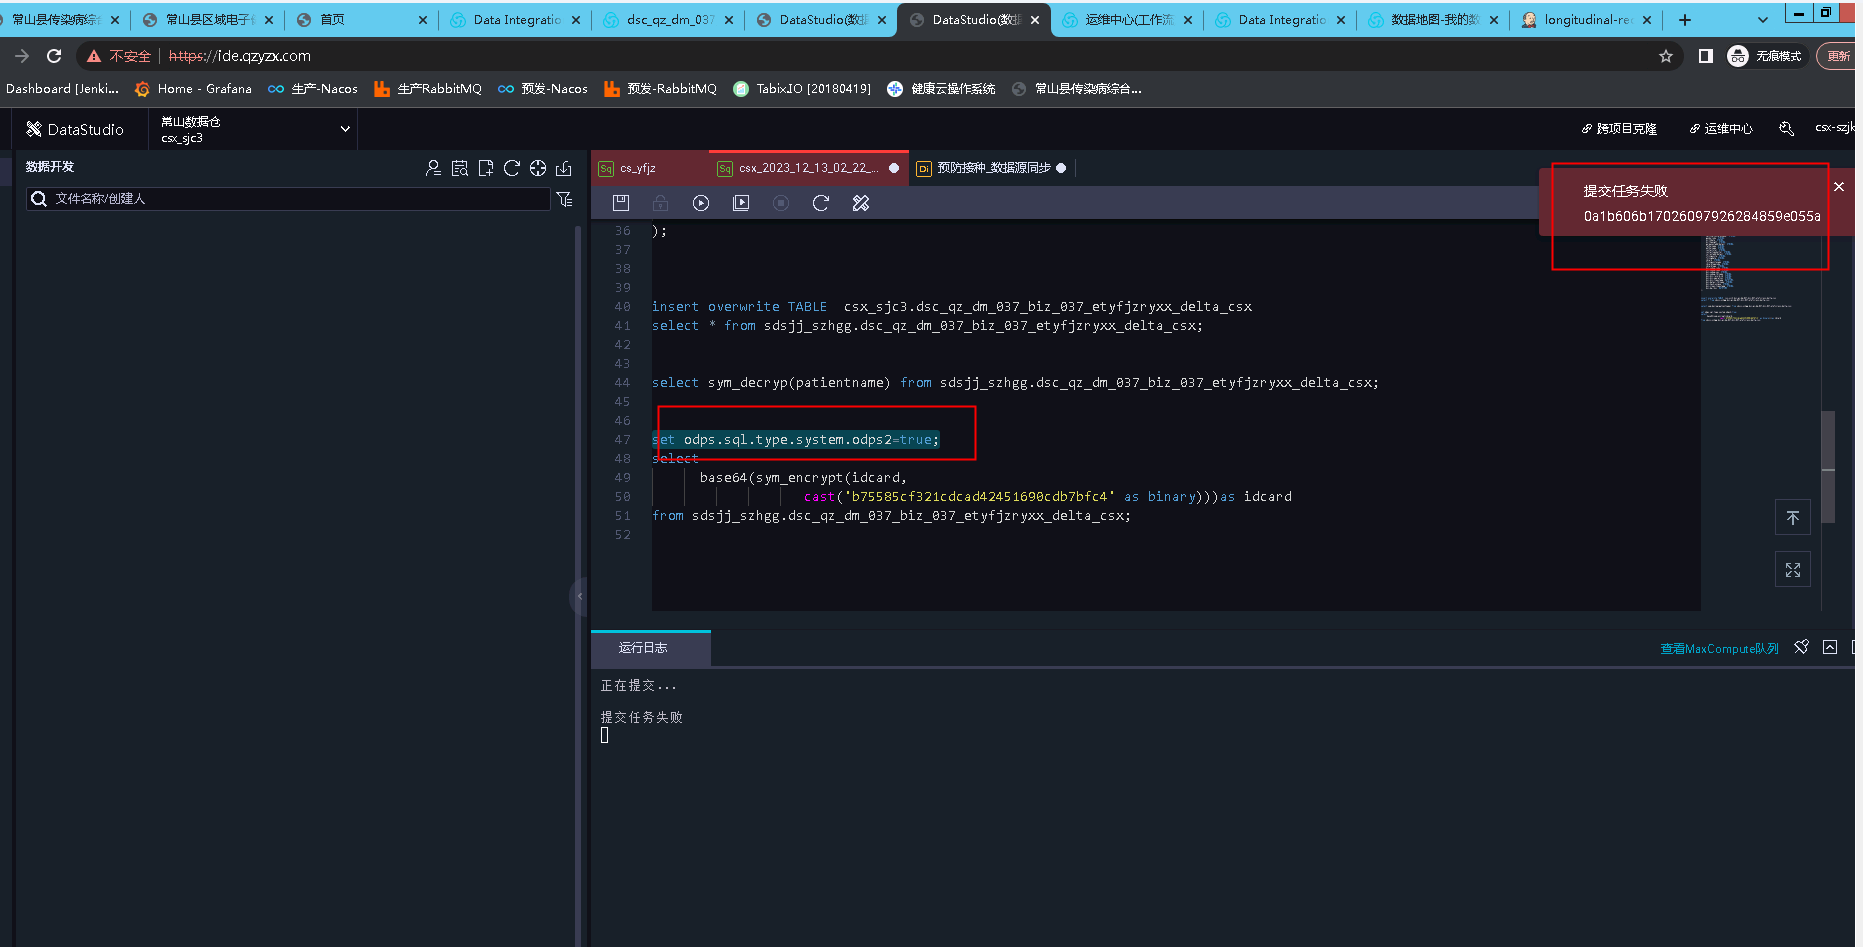The height and width of the screenshot is (947, 1863).
Task: Click code line 47 set odps statement
Action: point(796,439)
